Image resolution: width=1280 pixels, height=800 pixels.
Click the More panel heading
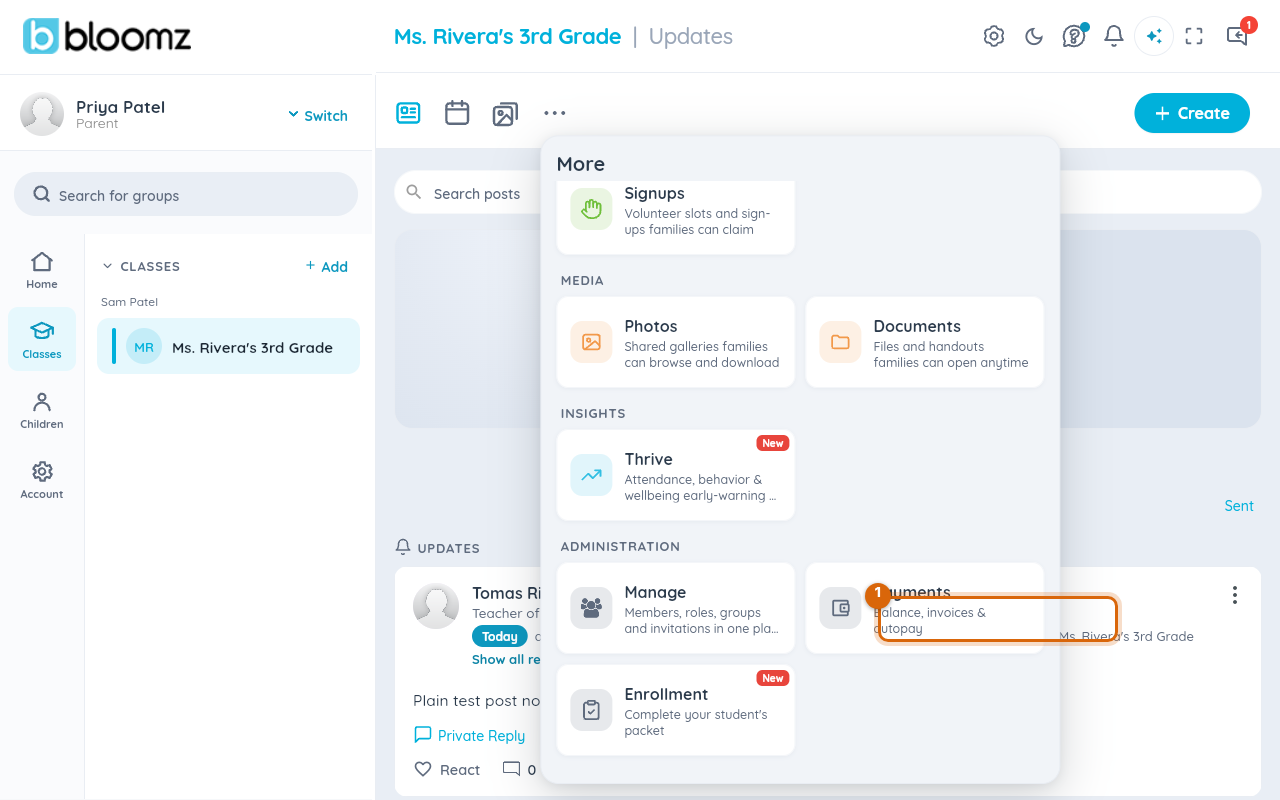[x=581, y=163]
